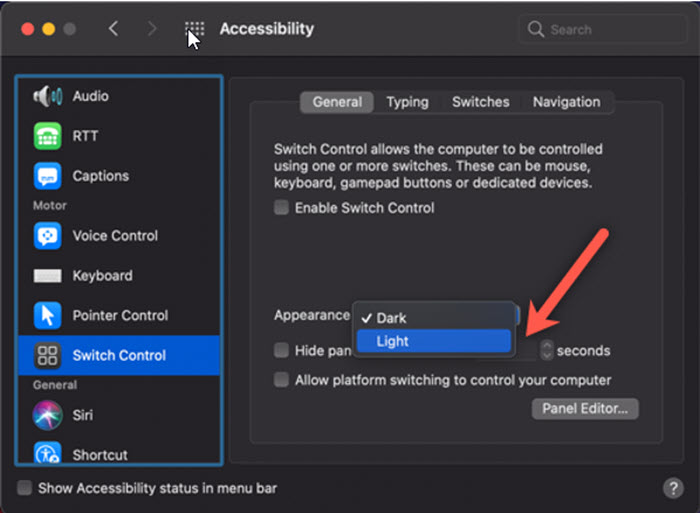Adjust seconds stepper arrows
The width and height of the screenshot is (700, 513).
pyautogui.click(x=546, y=350)
